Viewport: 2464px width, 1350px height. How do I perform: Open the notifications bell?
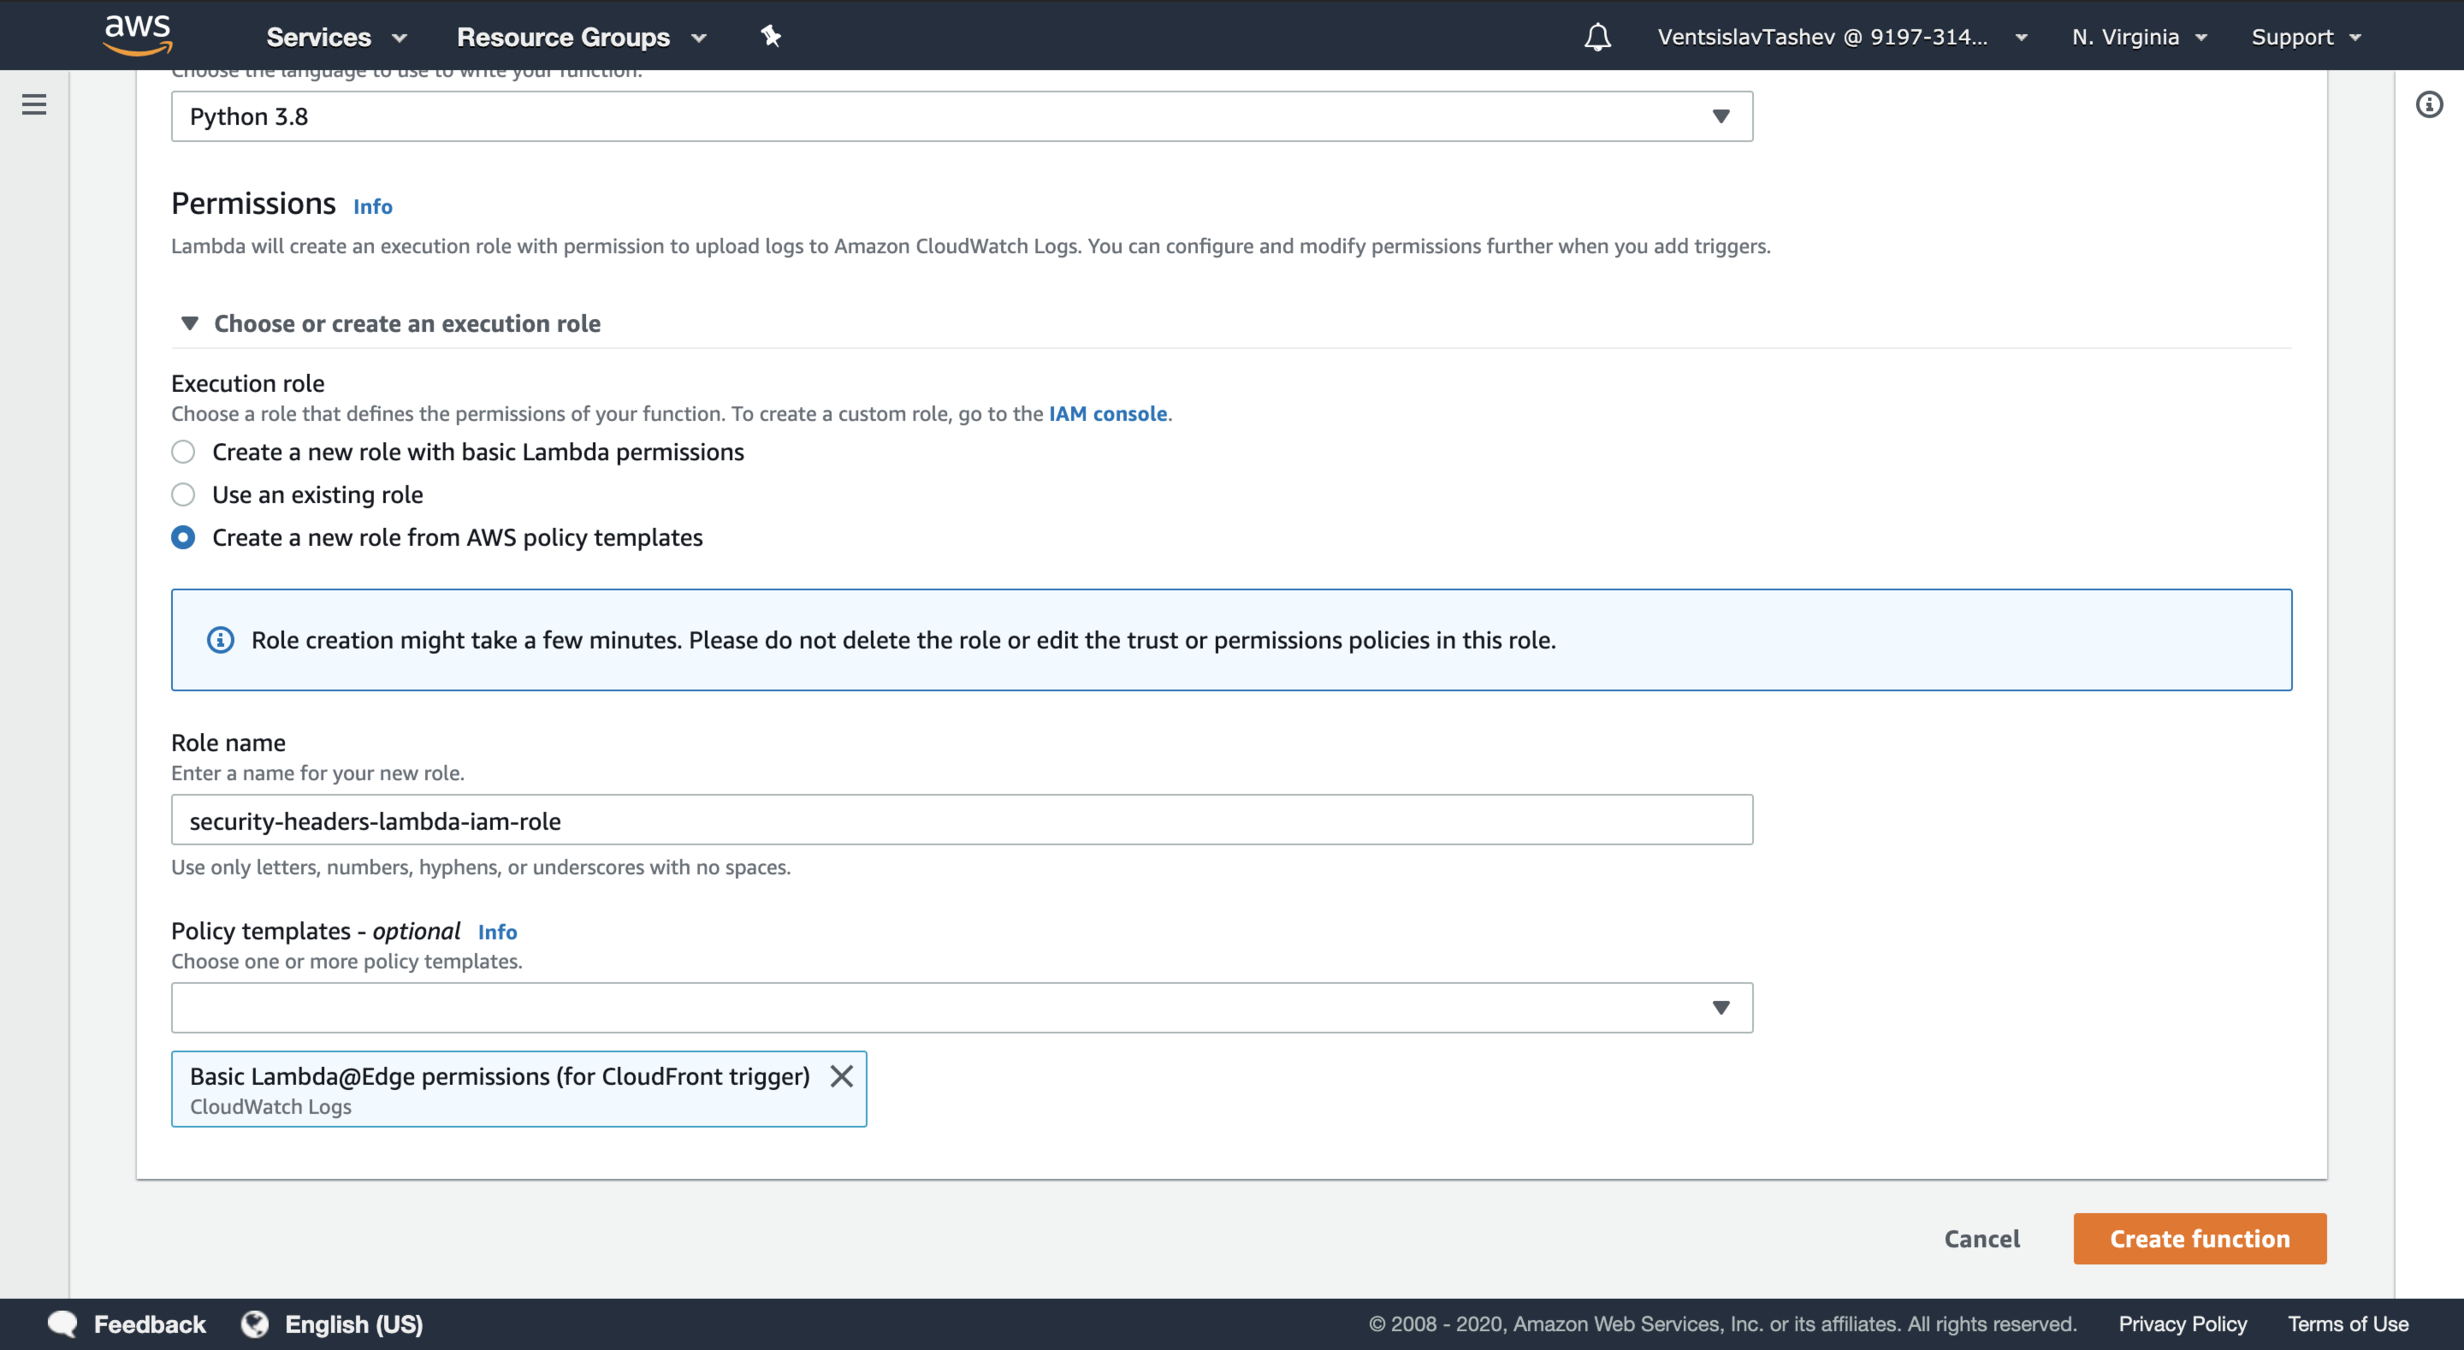[1597, 37]
